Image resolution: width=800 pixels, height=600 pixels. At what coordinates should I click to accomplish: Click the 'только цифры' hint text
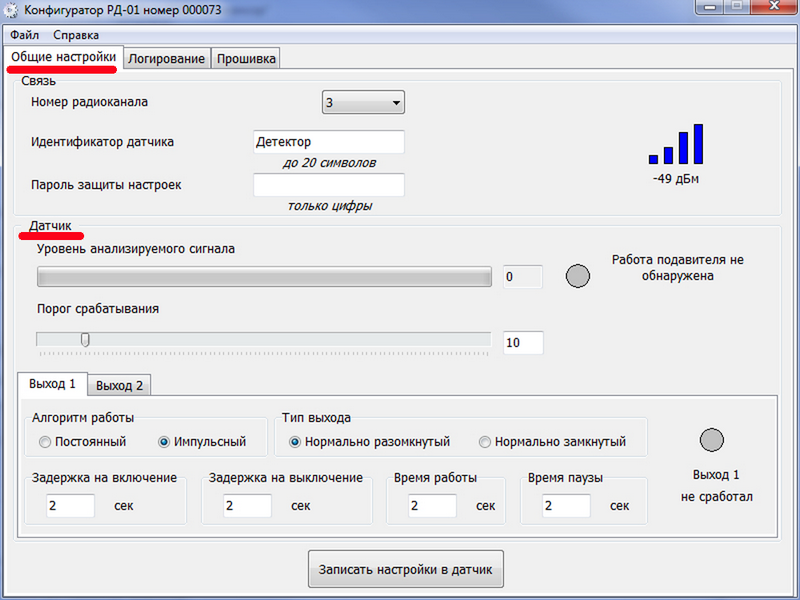(x=330, y=206)
